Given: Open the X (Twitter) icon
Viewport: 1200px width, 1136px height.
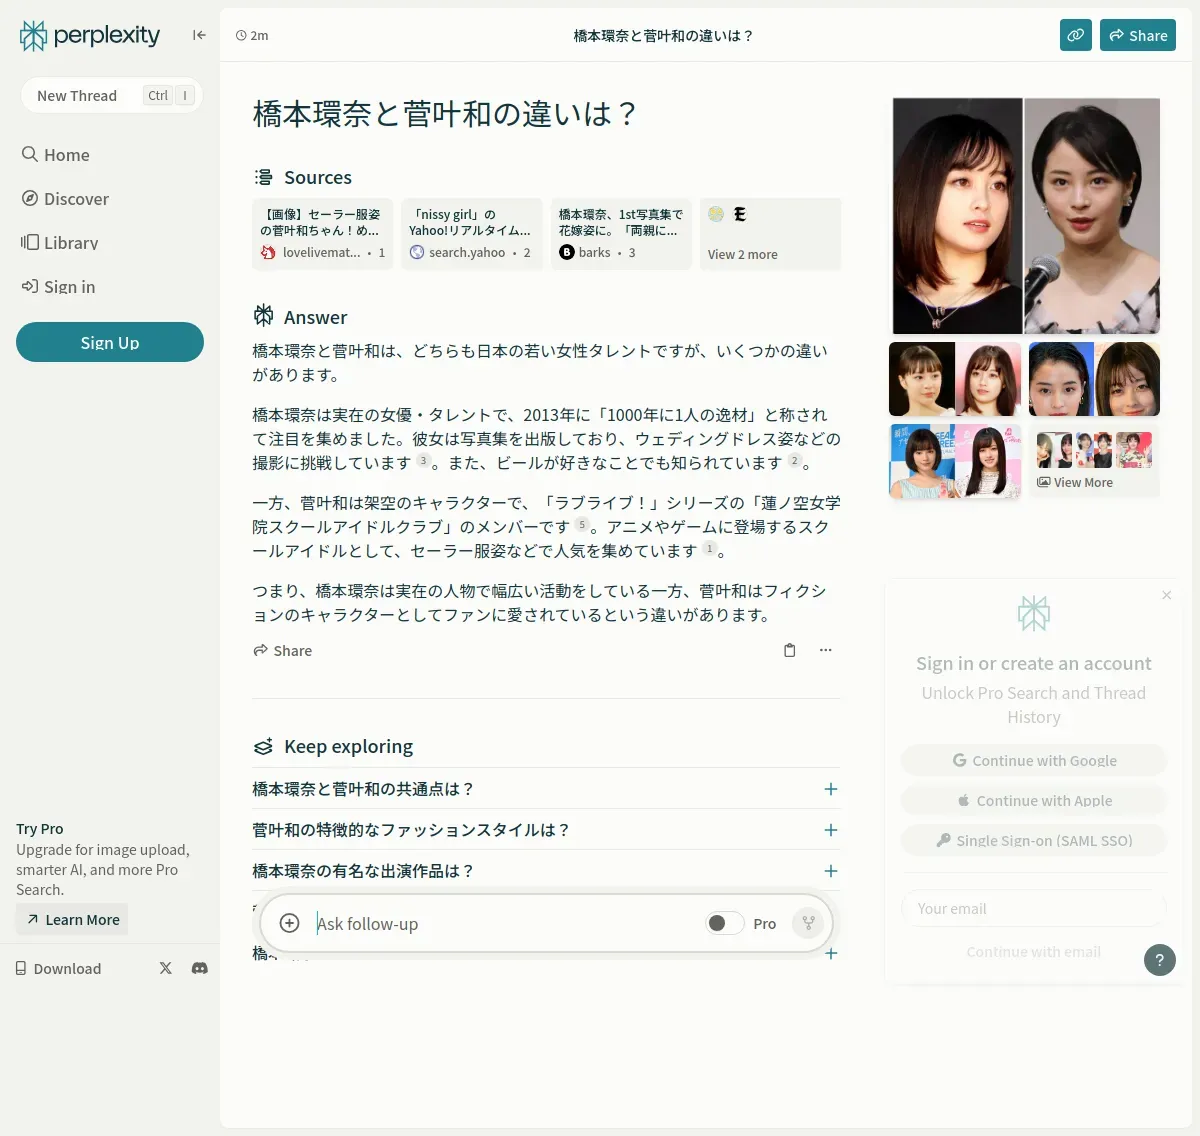Looking at the screenshot, I should click(166, 968).
